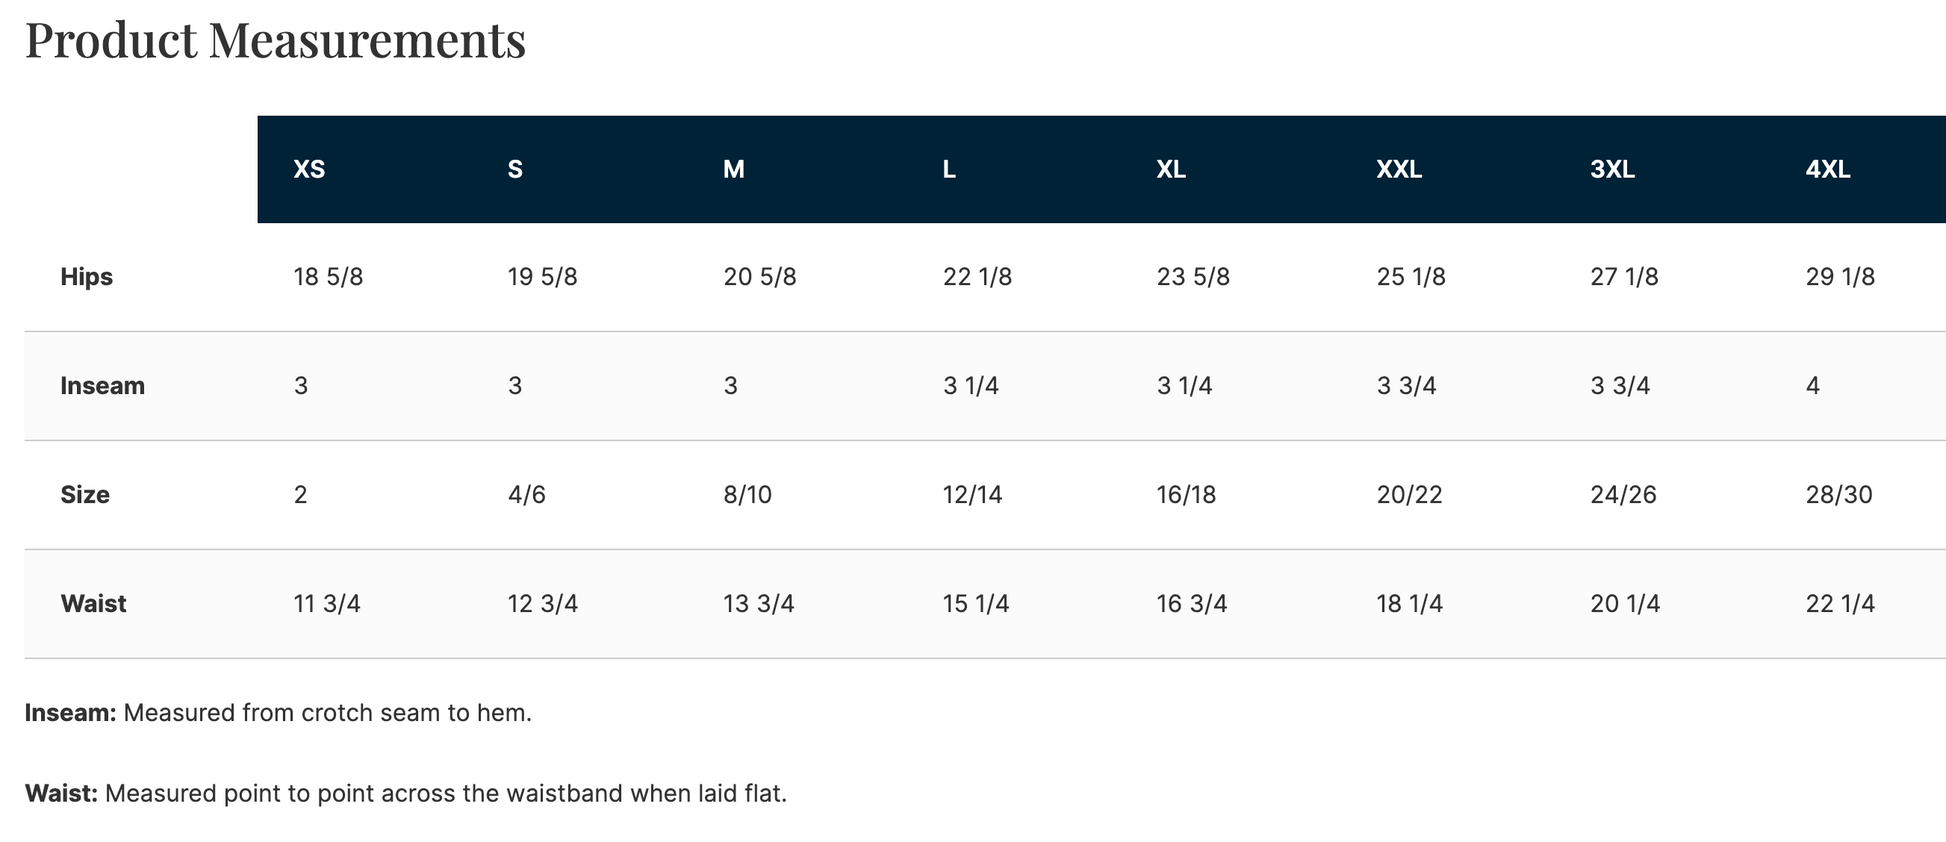The width and height of the screenshot is (1946, 842).
Task: Select the XS column header
Action: (309, 169)
